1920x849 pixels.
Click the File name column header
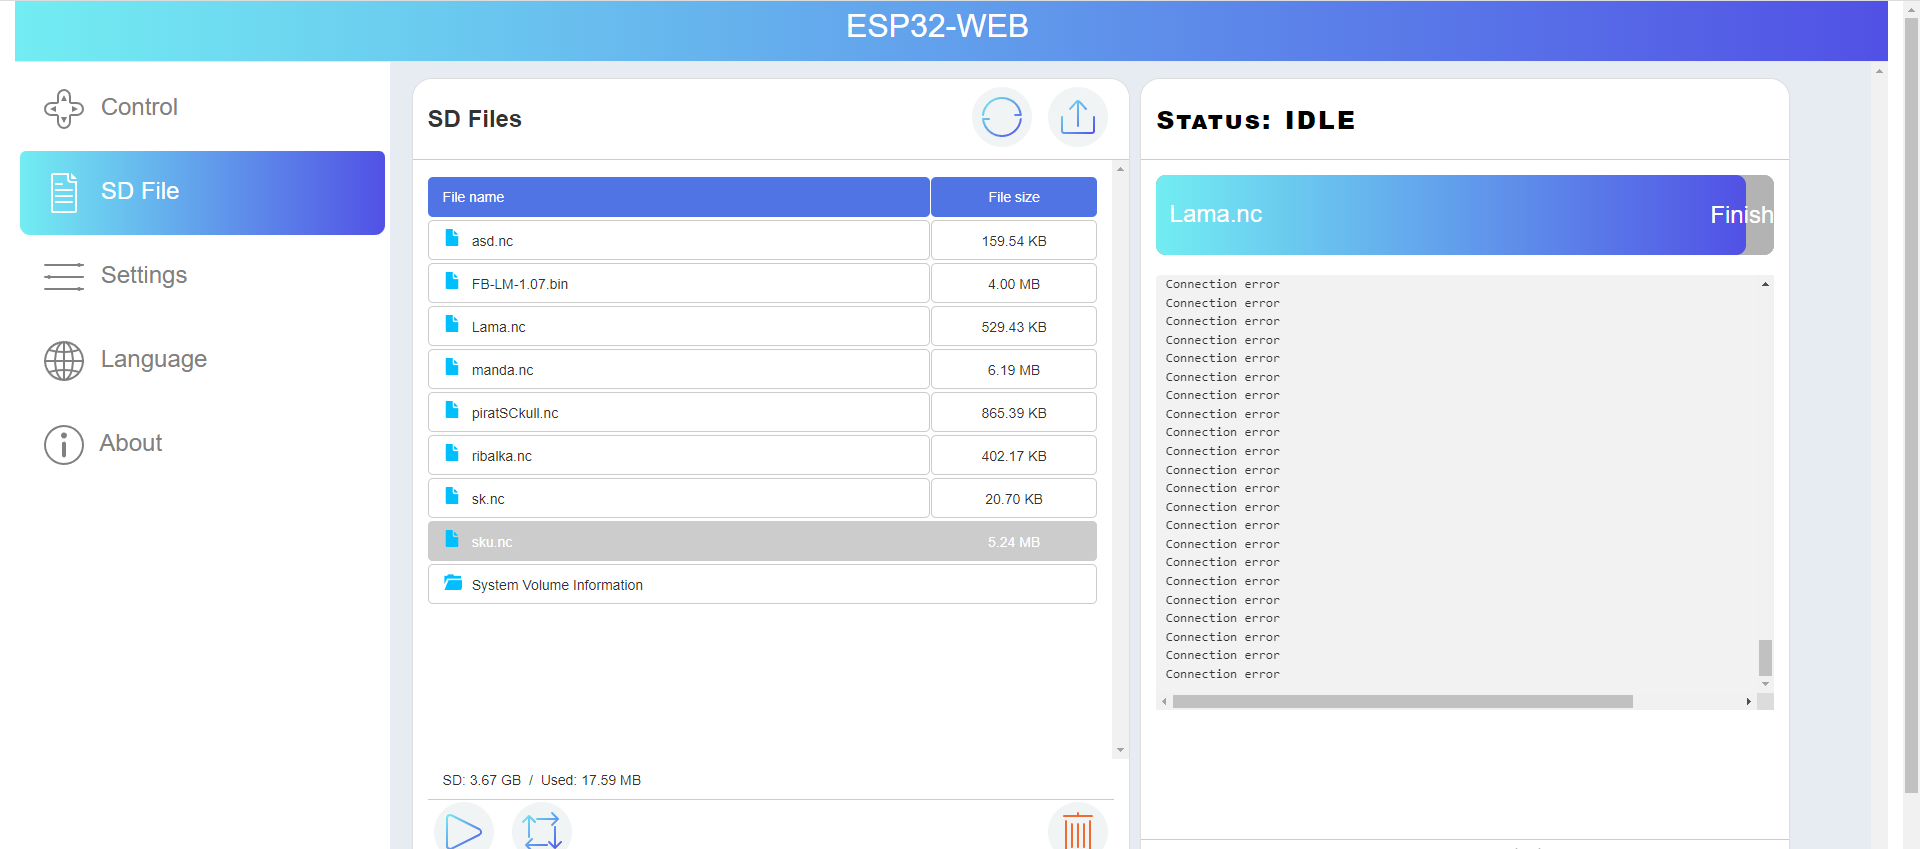(x=679, y=197)
